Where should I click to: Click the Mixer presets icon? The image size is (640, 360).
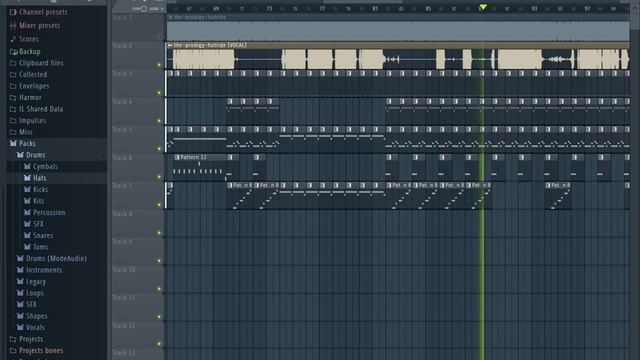coord(13,26)
